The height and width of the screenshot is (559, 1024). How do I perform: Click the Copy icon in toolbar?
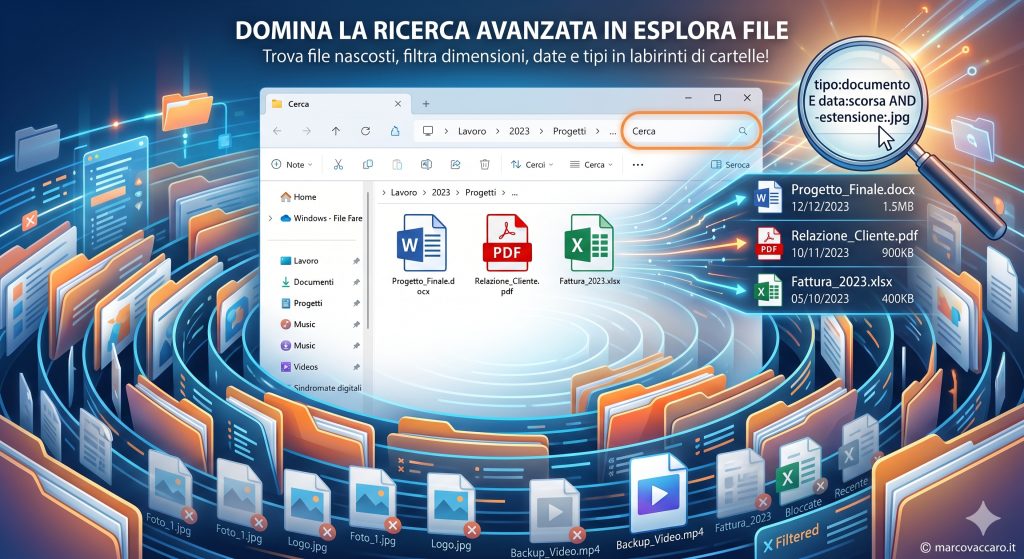coord(368,164)
